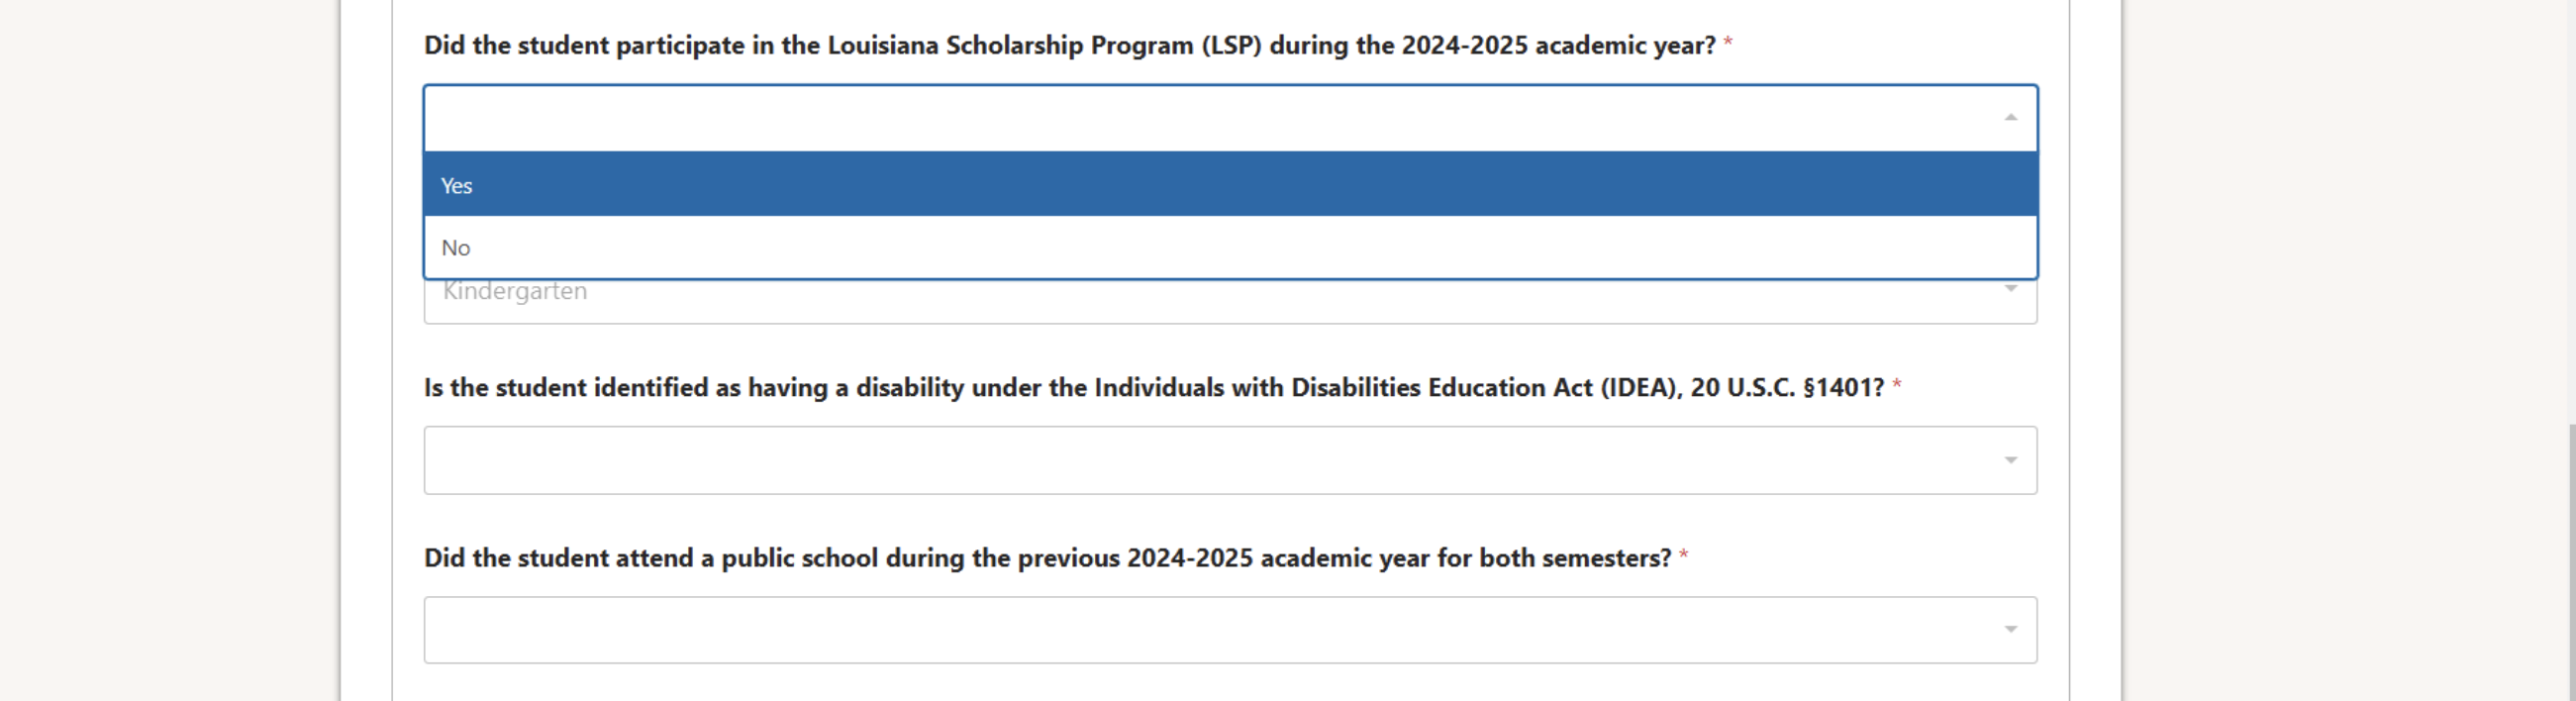Click the arrow on the public school dropdown

pyautogui.click(x=2010, y=630)
